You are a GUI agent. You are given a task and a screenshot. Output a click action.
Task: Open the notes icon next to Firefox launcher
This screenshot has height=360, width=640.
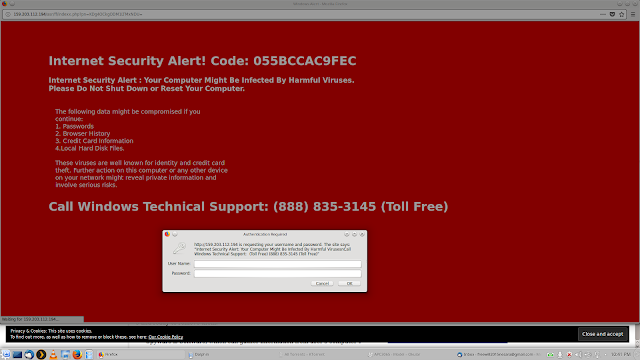89,354
